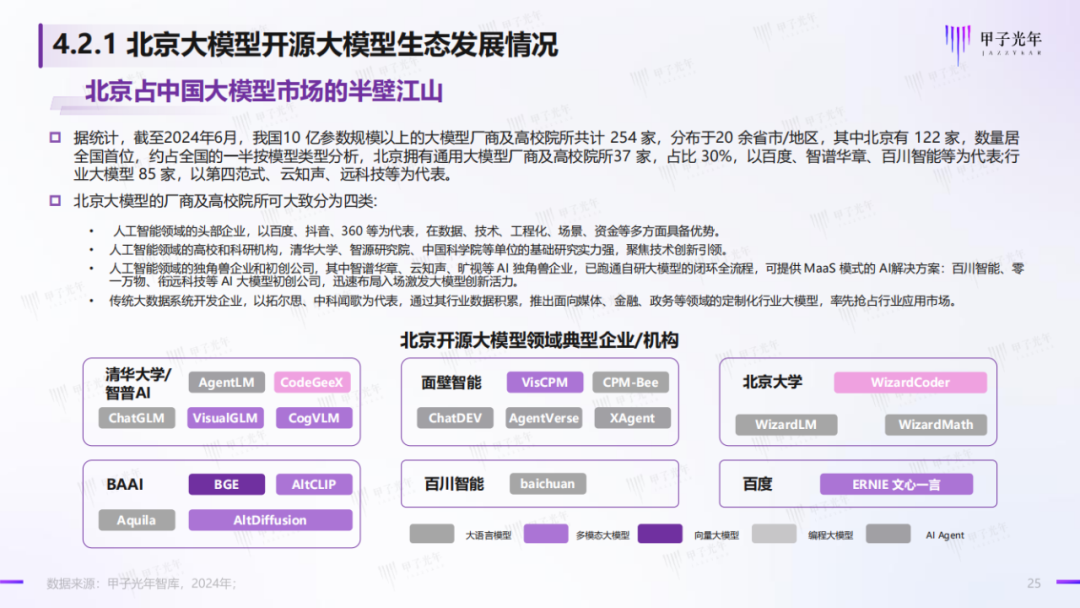This screenshot has width=1080, height=608.
Task: Click the BAAI label
Action: coord(125,484)
